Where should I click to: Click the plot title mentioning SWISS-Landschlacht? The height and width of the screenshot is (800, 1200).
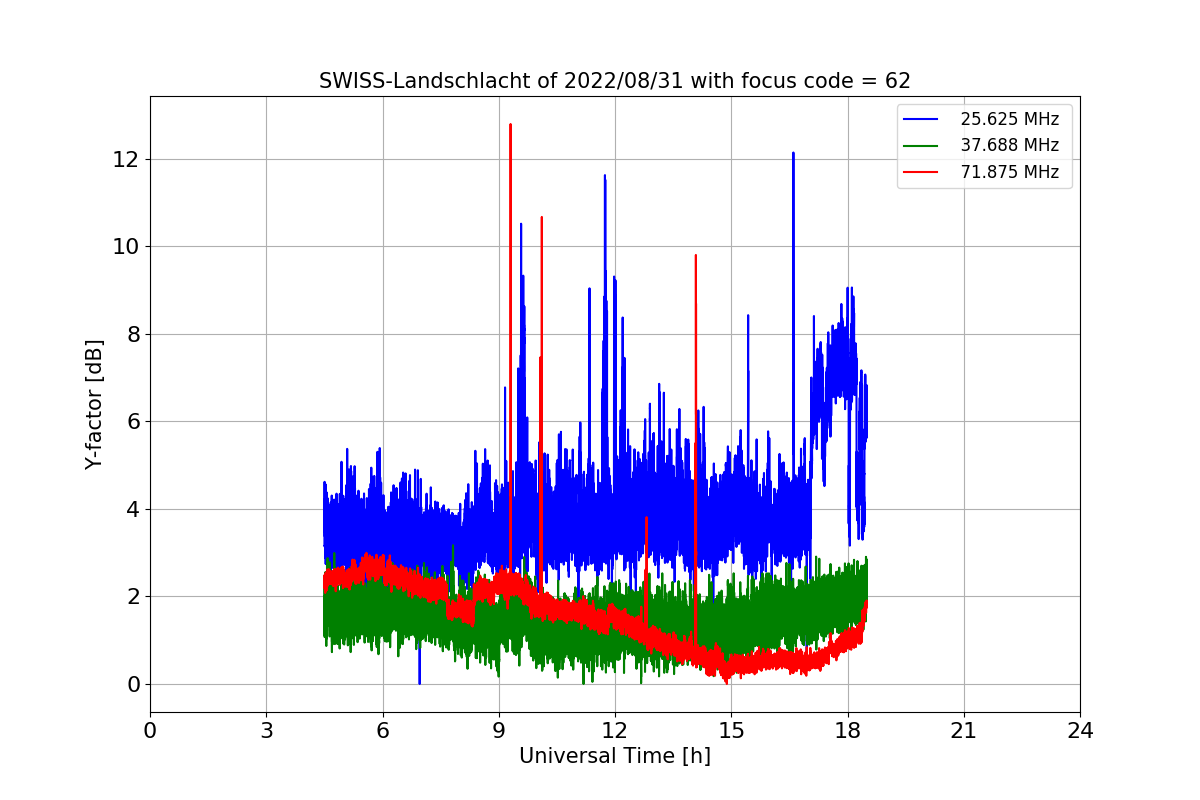[615, 81]
